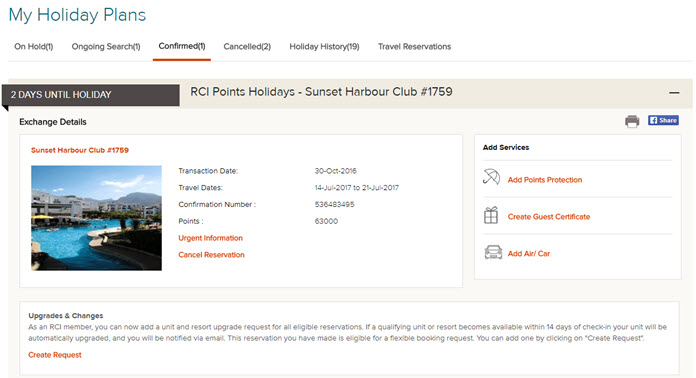Collapse the holiday section with minus icon
Screen dimensions: 696x378
point(674,93)
